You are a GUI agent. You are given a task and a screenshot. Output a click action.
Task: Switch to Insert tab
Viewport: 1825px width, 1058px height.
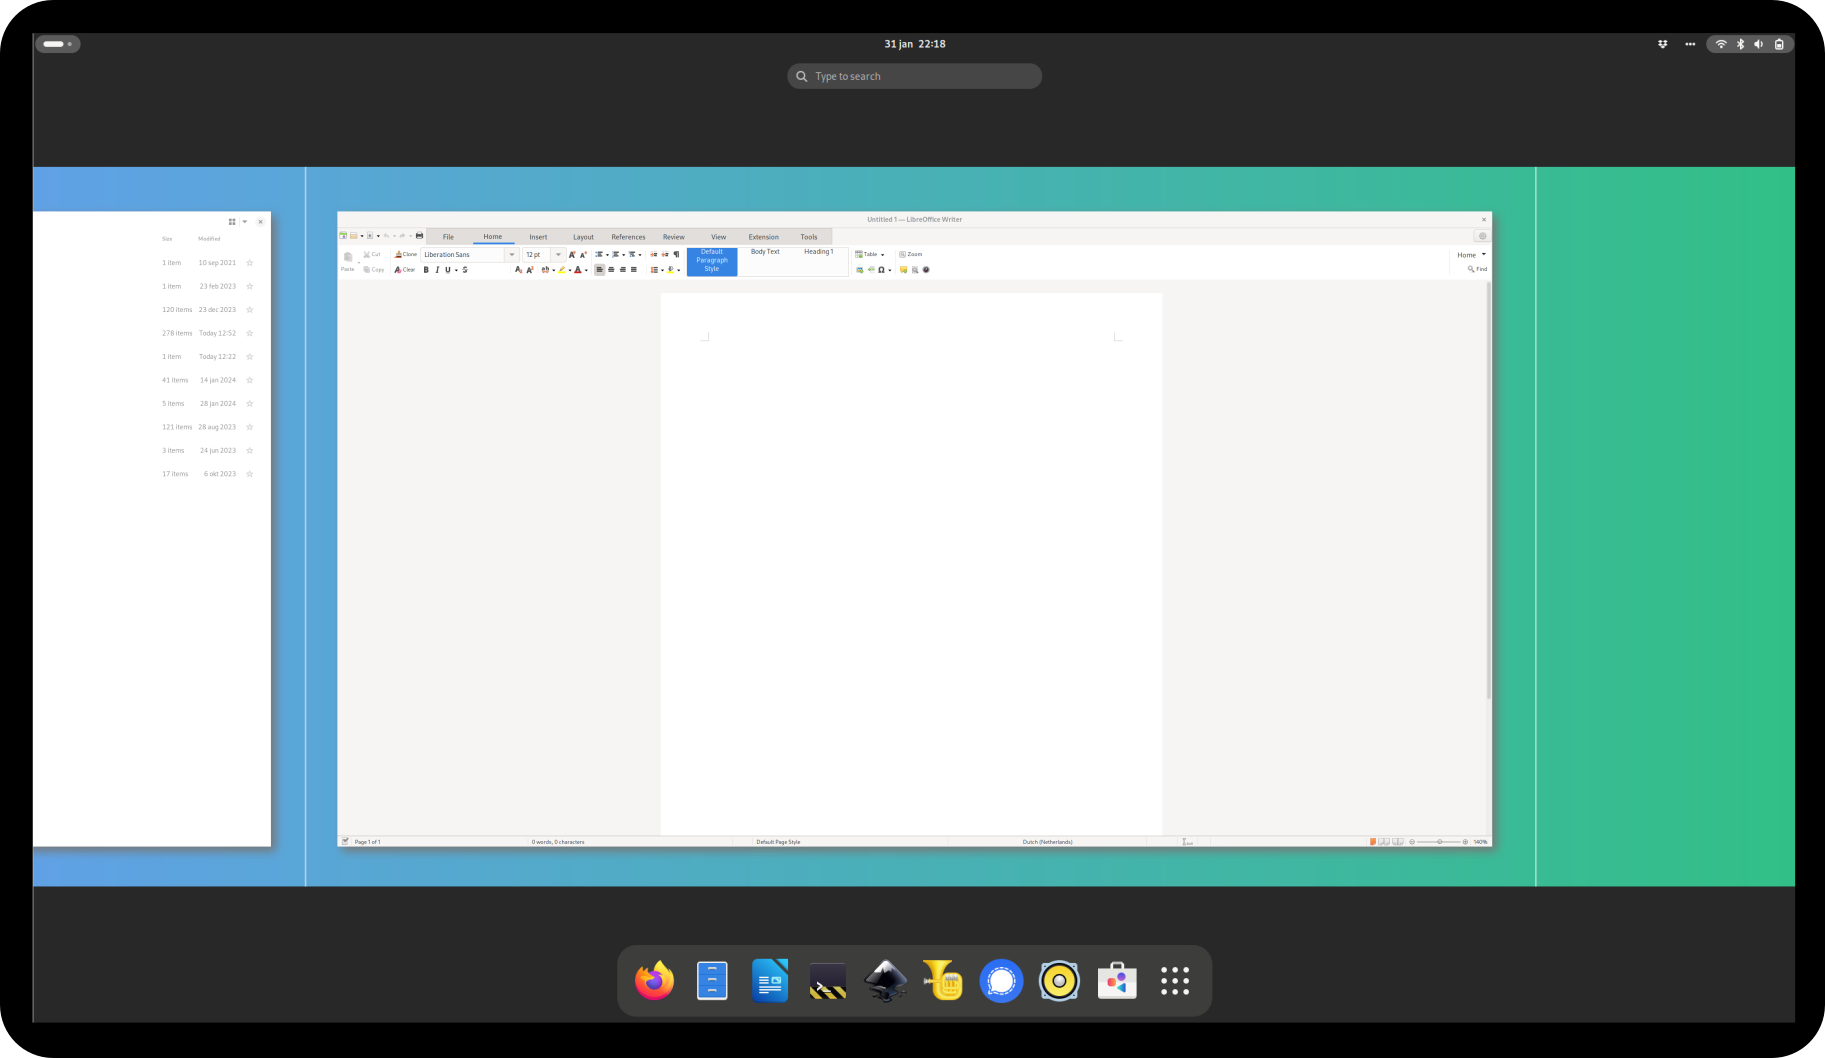(538, 237)
